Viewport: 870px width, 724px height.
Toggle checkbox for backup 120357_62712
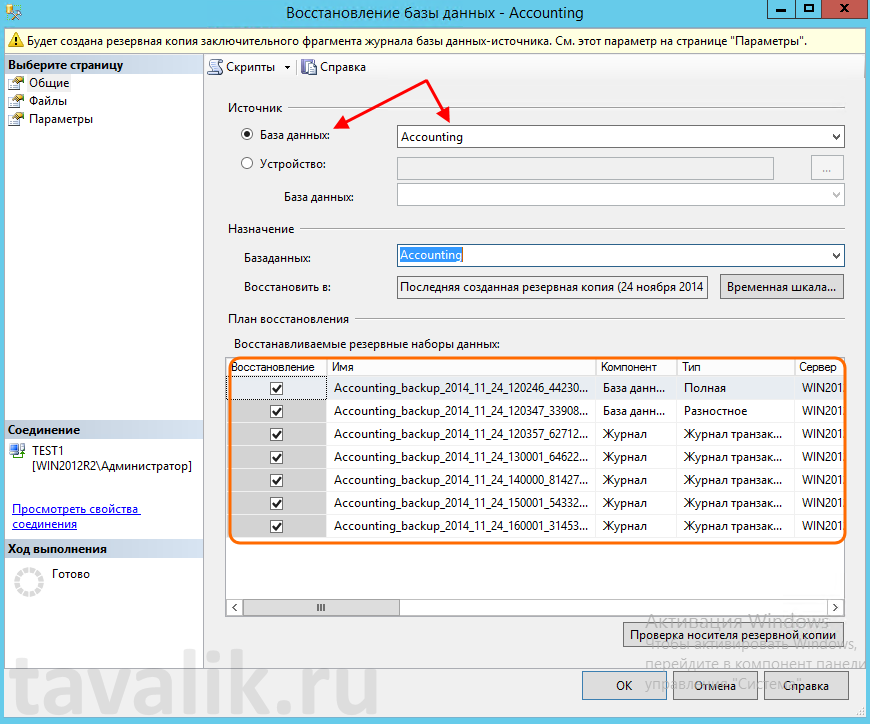[276, 434]
